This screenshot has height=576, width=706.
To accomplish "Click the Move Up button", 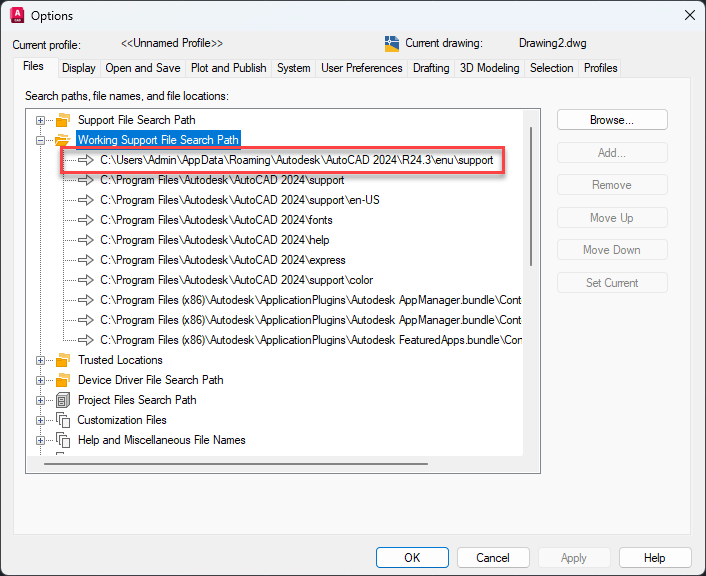I will [612, 218].
